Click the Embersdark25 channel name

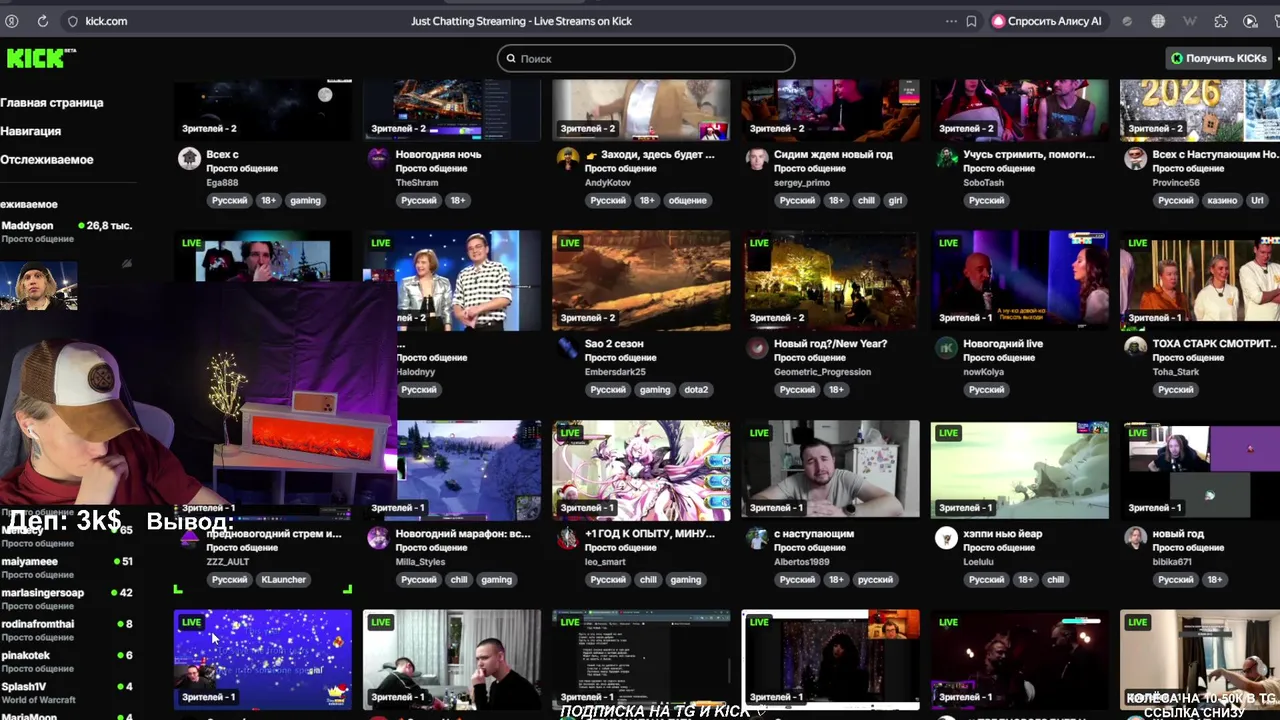pos(615,372)
